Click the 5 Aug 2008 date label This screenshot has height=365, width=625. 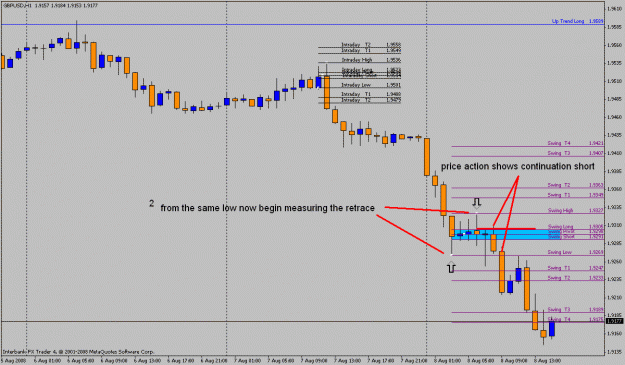click(x=13, y=361)
